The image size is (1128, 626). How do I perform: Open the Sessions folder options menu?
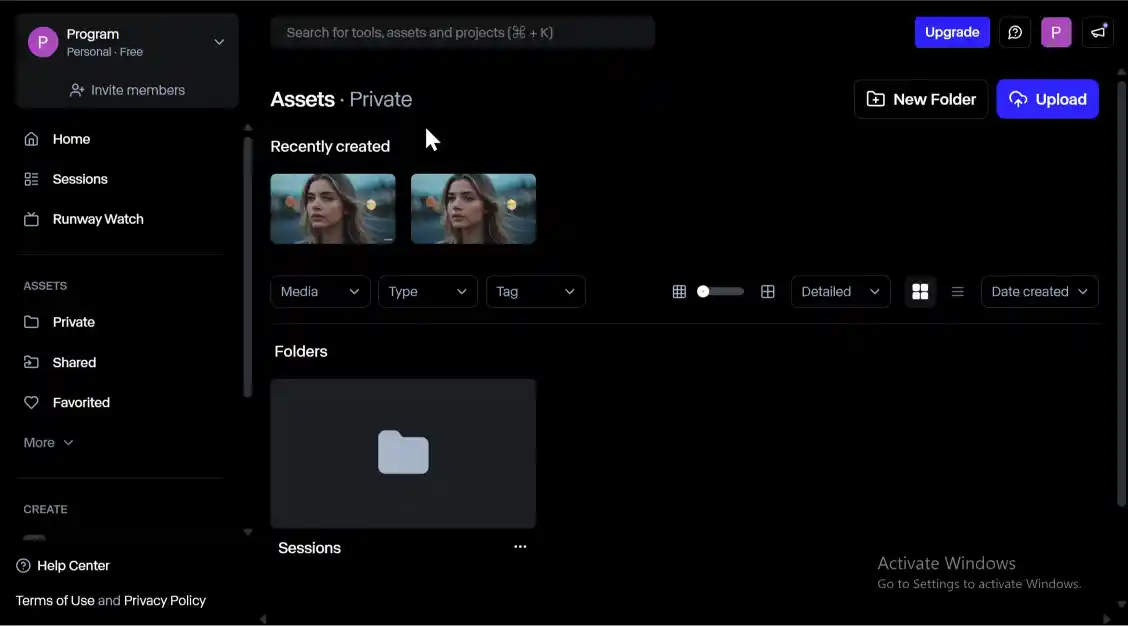click(520, 547)
